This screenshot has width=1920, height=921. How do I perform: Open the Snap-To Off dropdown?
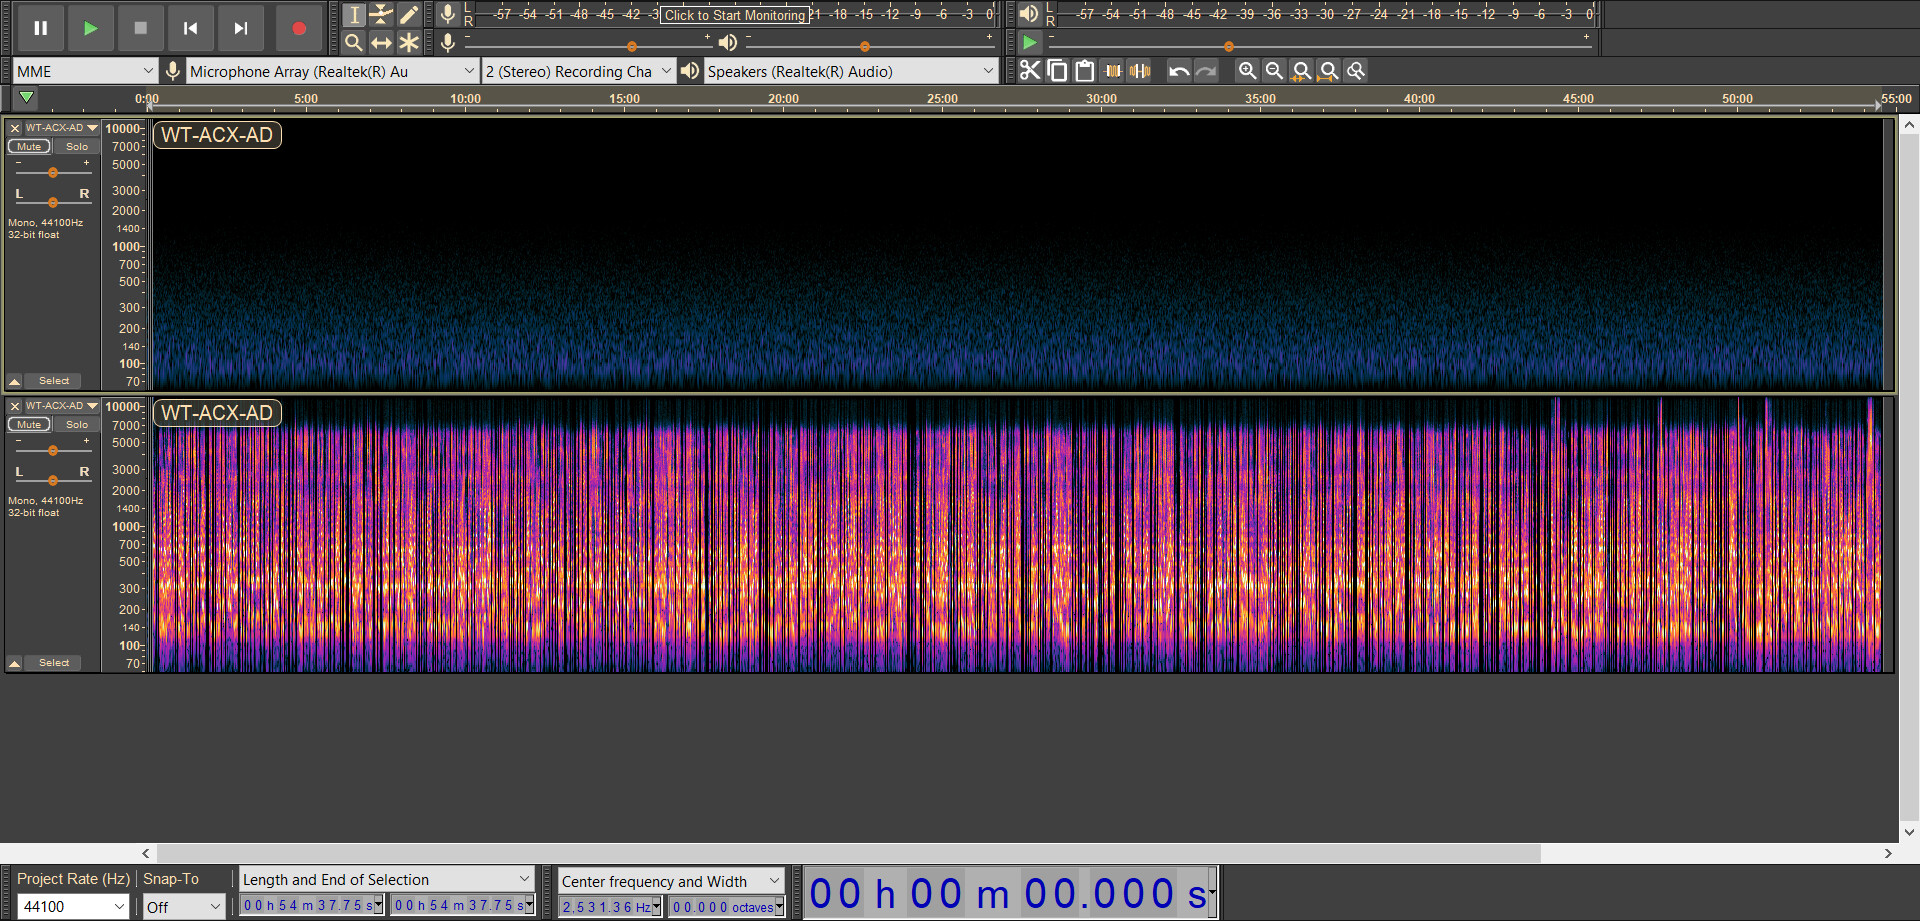(184, 907)
